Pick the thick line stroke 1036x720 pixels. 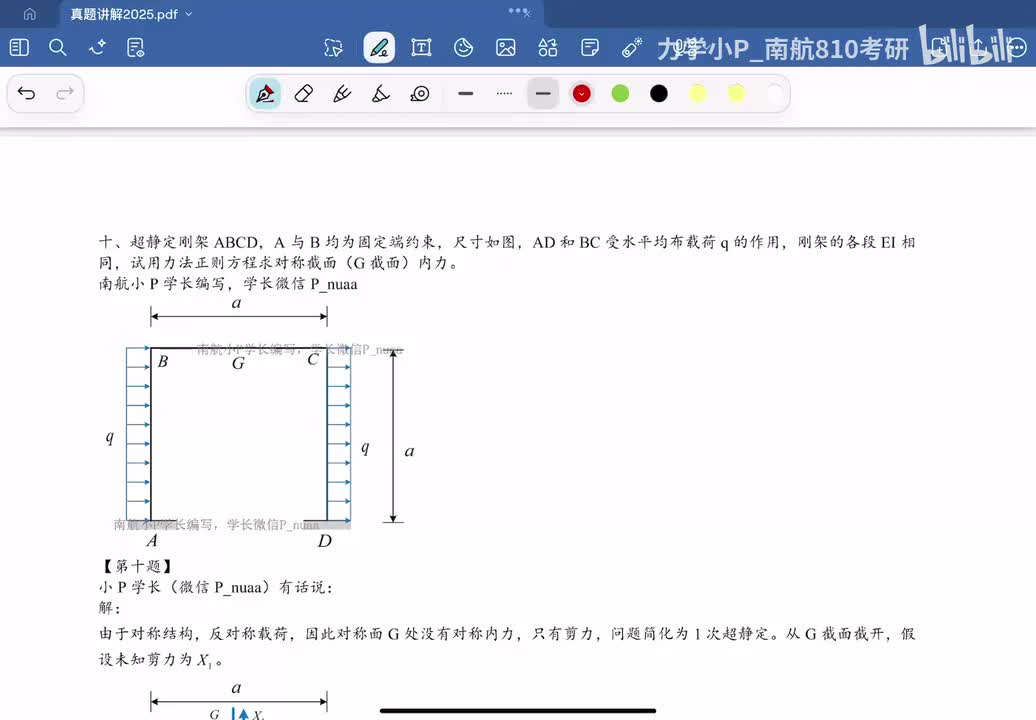tap(543, 94)
